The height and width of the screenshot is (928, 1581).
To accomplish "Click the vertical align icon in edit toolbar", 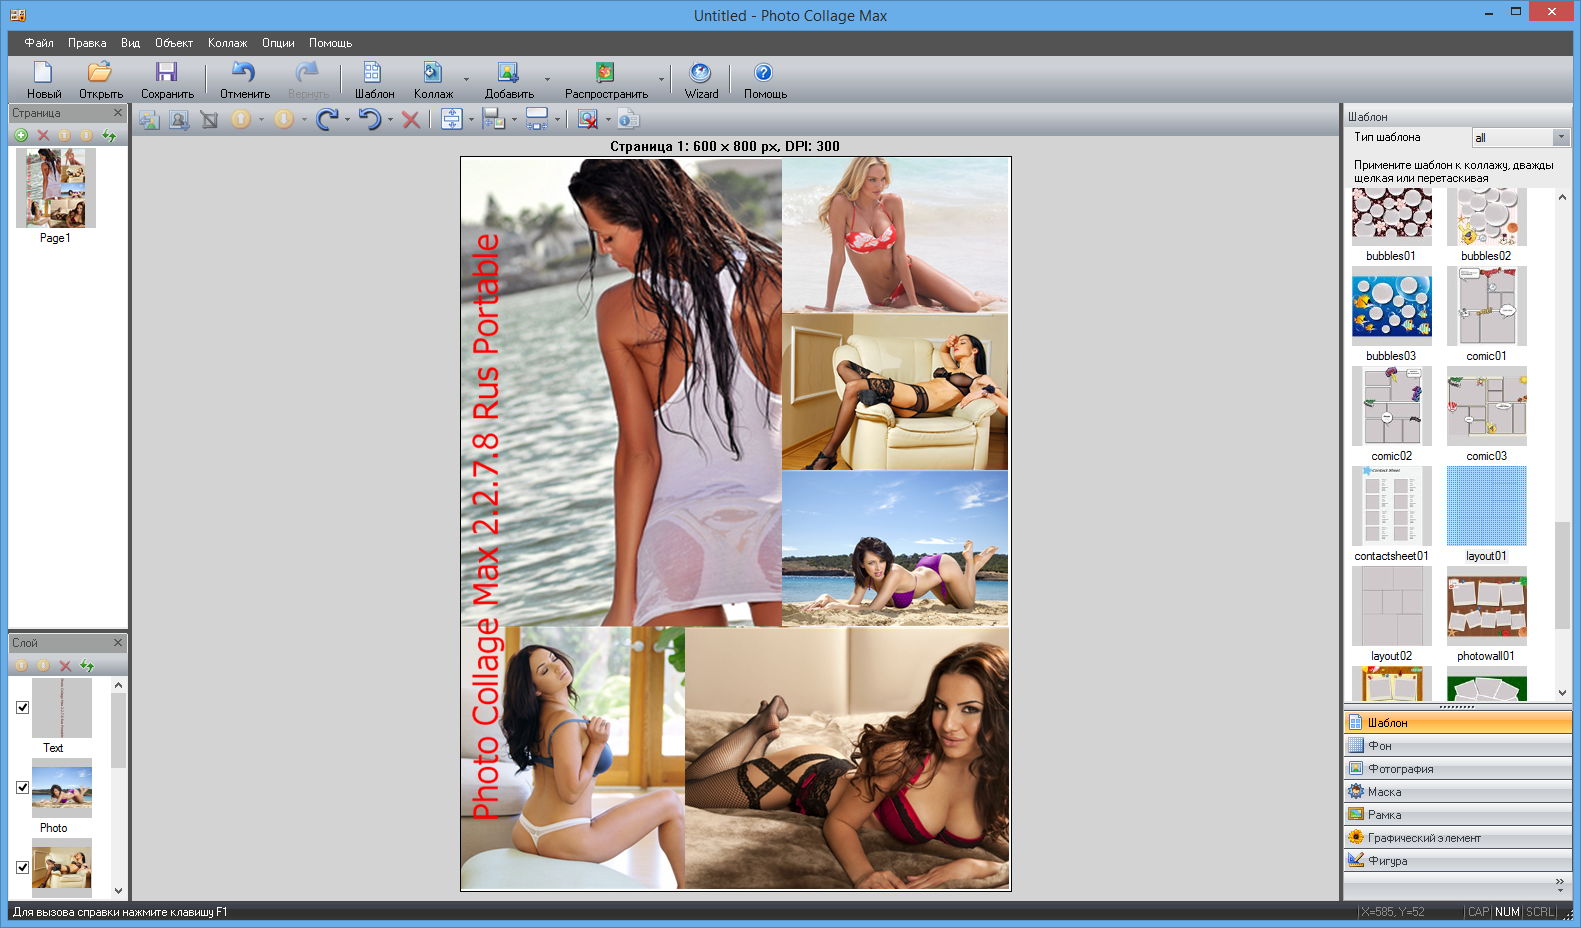I will click(x=451, y=119).
